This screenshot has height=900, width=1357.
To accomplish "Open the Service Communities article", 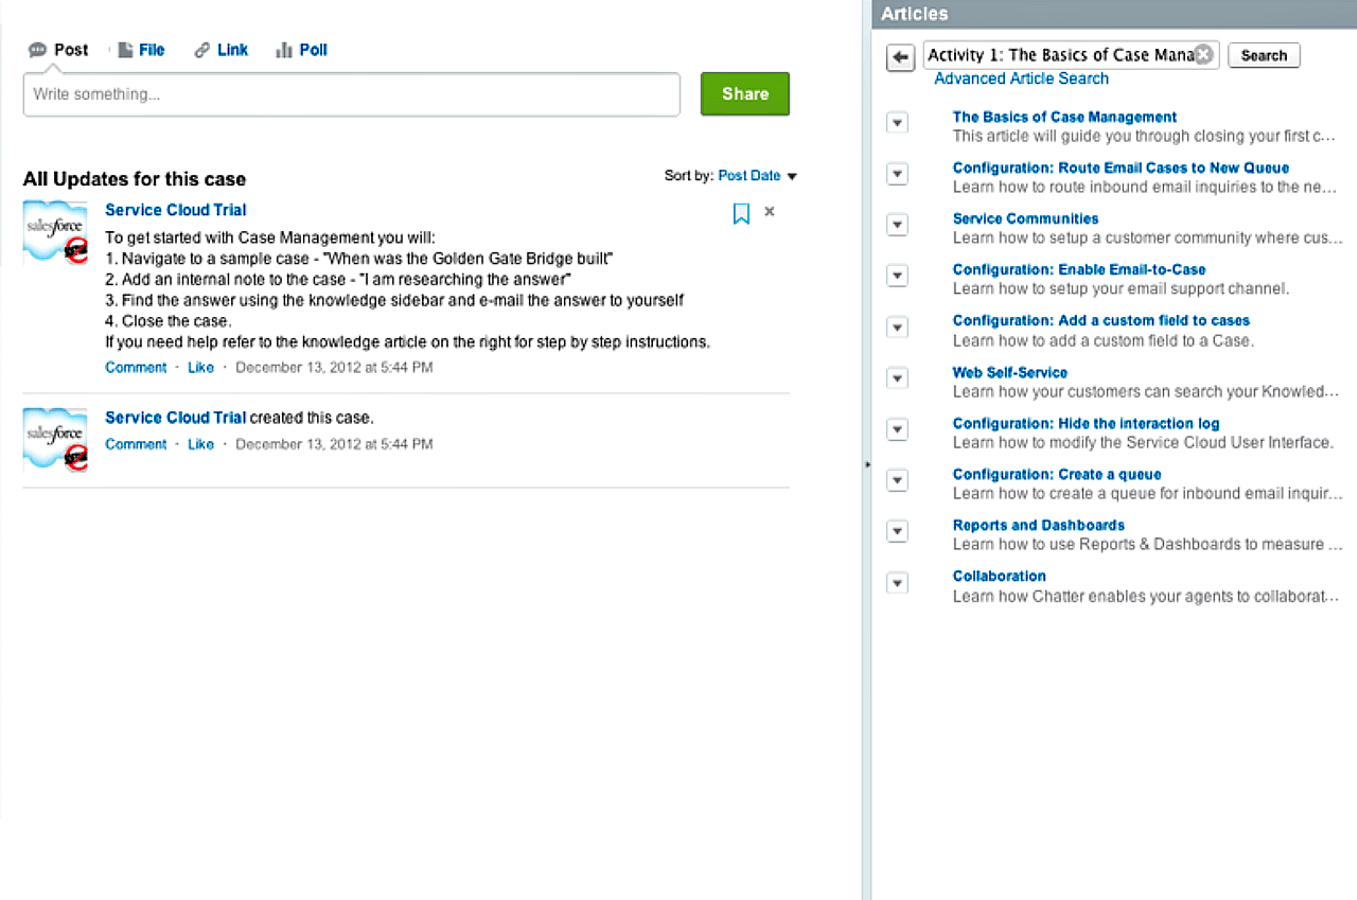I will 1025,219.
